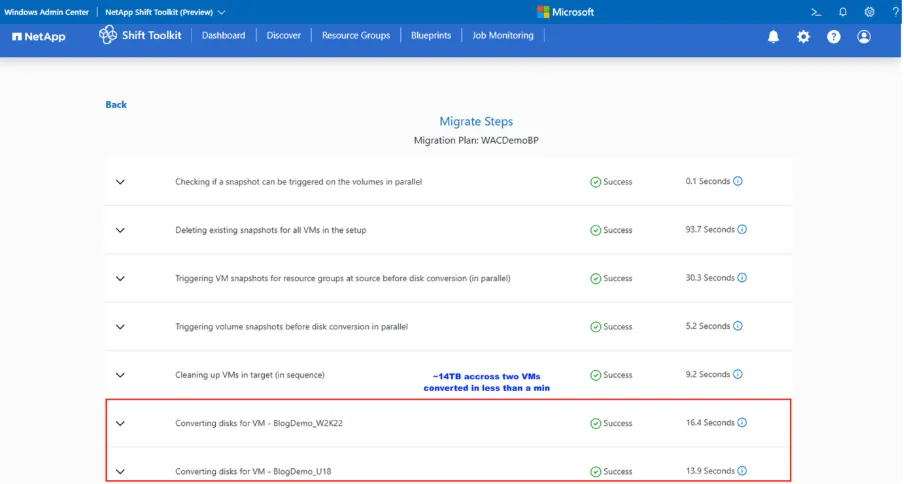This screenshot has height=484, width=904.
Task: Click success checkmark on Deleting existing snapshots row
Action: (596, 230)
